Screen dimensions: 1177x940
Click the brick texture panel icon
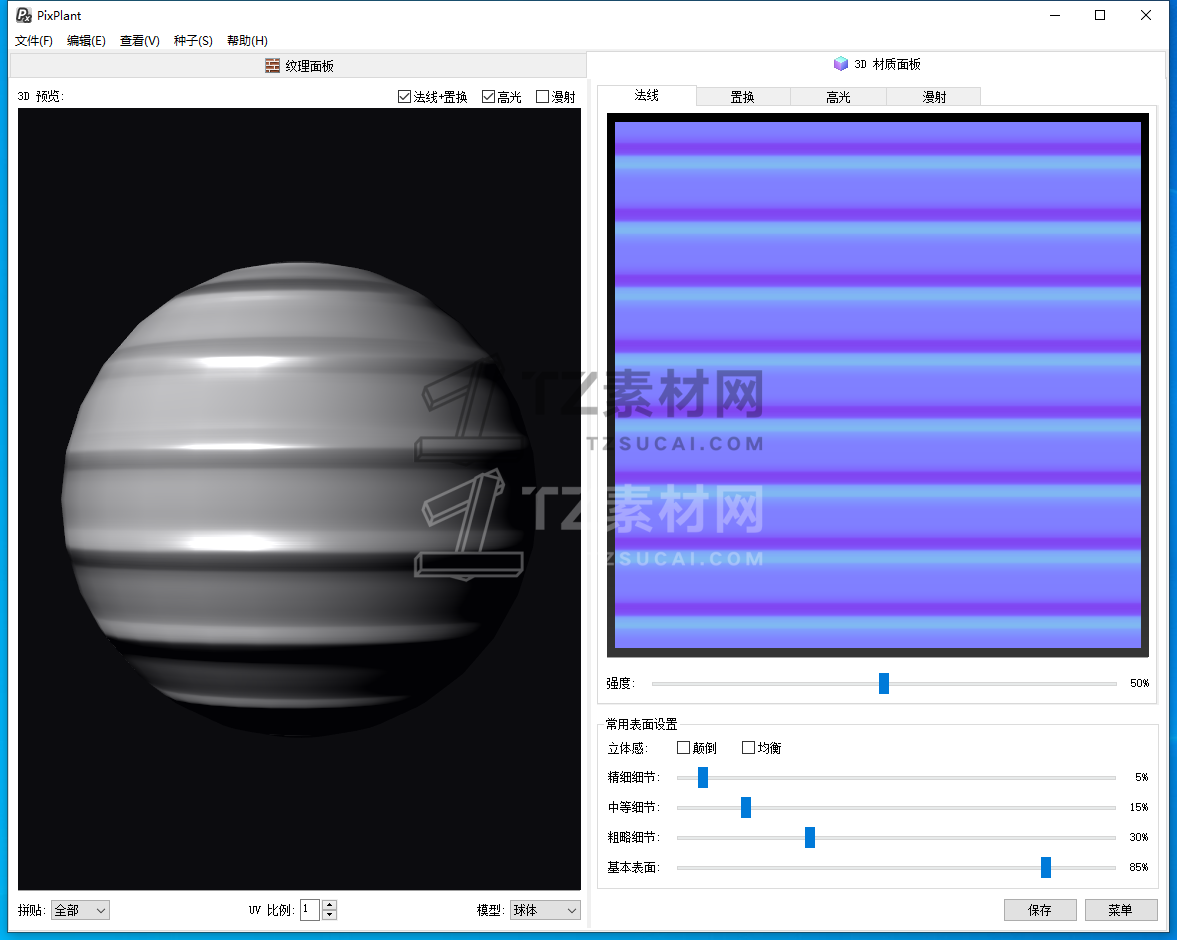coord(272,66)
